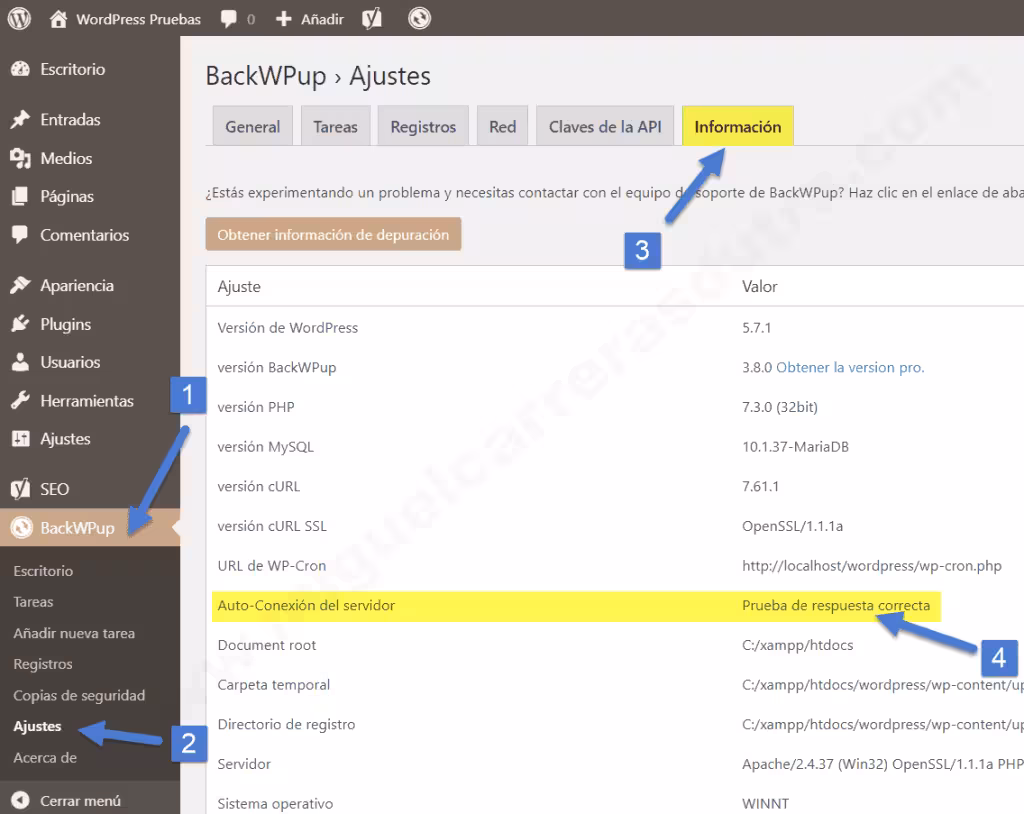Open Usuarios menu item
This screenshot has width=1024, height=814.
(x=71, y=362)
